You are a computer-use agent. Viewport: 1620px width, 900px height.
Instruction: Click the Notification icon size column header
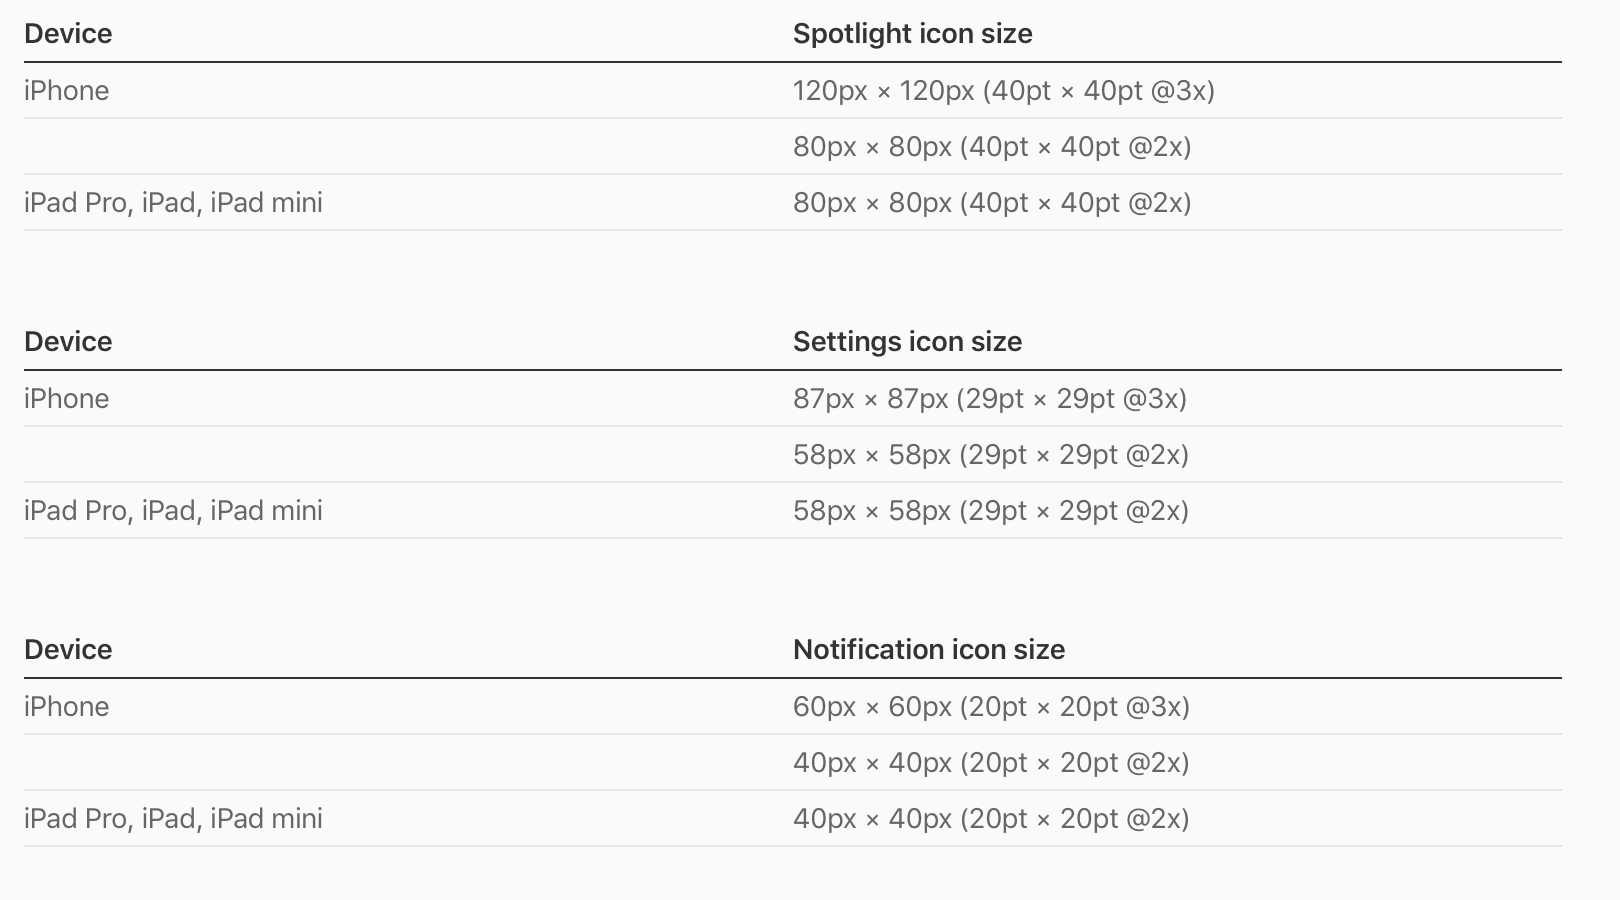[928, 650]
